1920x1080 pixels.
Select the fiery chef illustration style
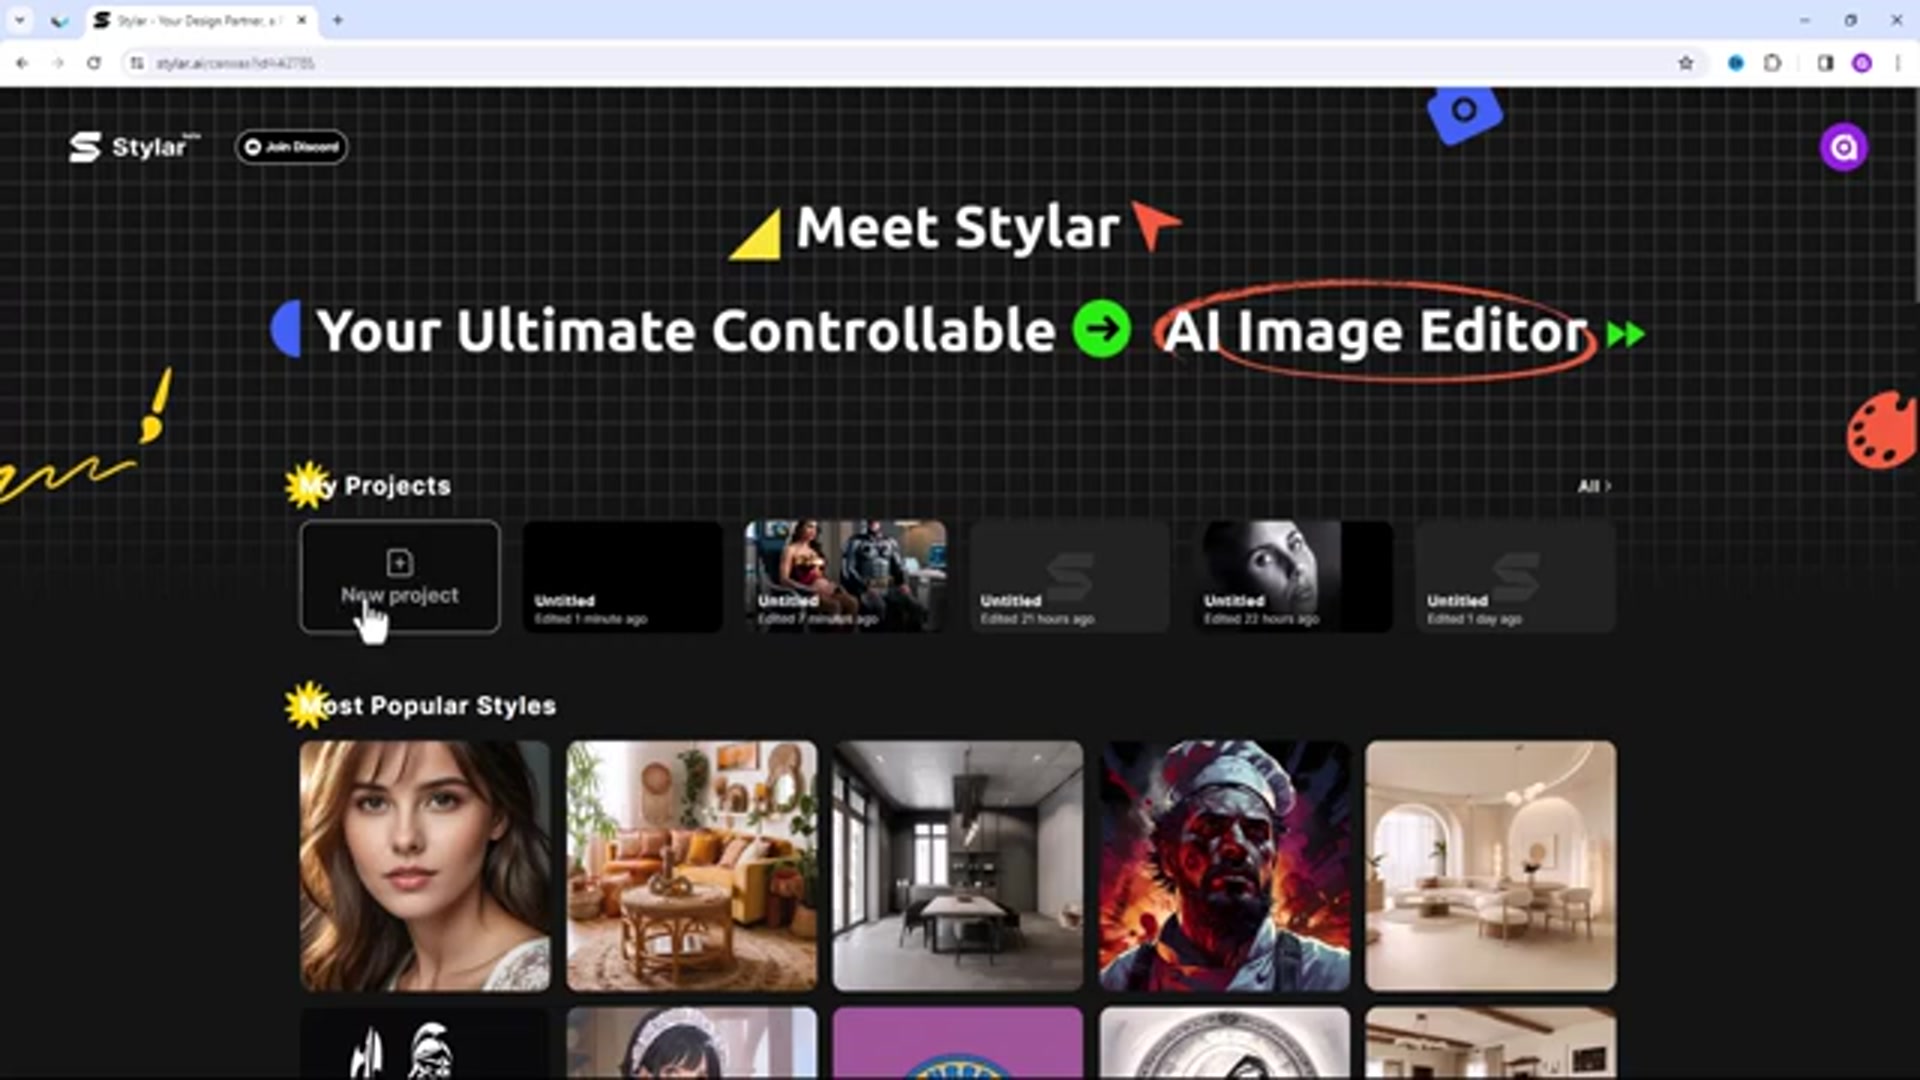[x=1224, y=866]
